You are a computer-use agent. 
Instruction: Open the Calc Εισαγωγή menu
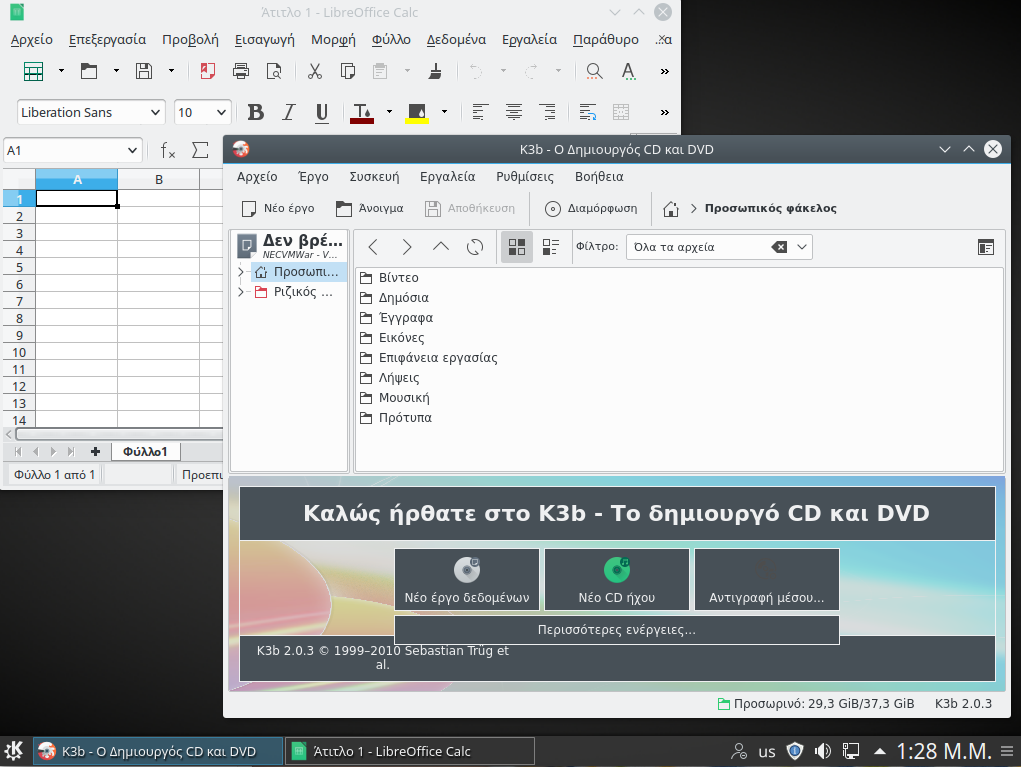pyautogui.click(x=264, y=40)
